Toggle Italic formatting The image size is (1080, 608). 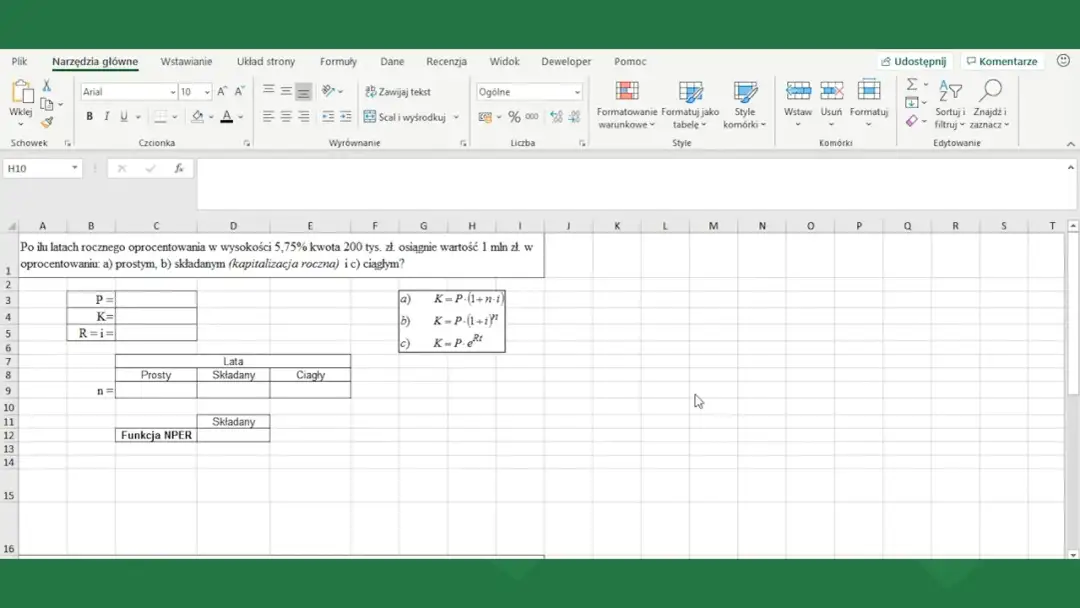point(107,116)
